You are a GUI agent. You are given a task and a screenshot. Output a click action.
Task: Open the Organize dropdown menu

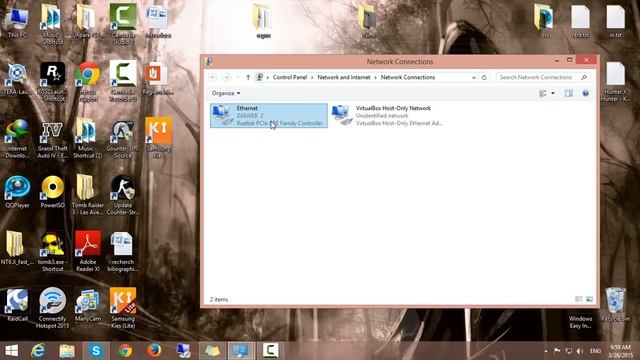[226, 93]
